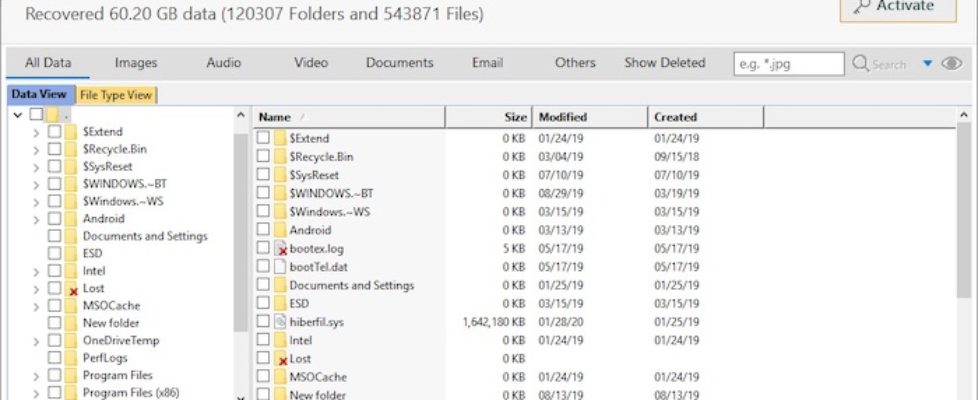Tick the checkbox next to hiberfil.sys
Screen dimensions: 978x400
pos(263,322)
